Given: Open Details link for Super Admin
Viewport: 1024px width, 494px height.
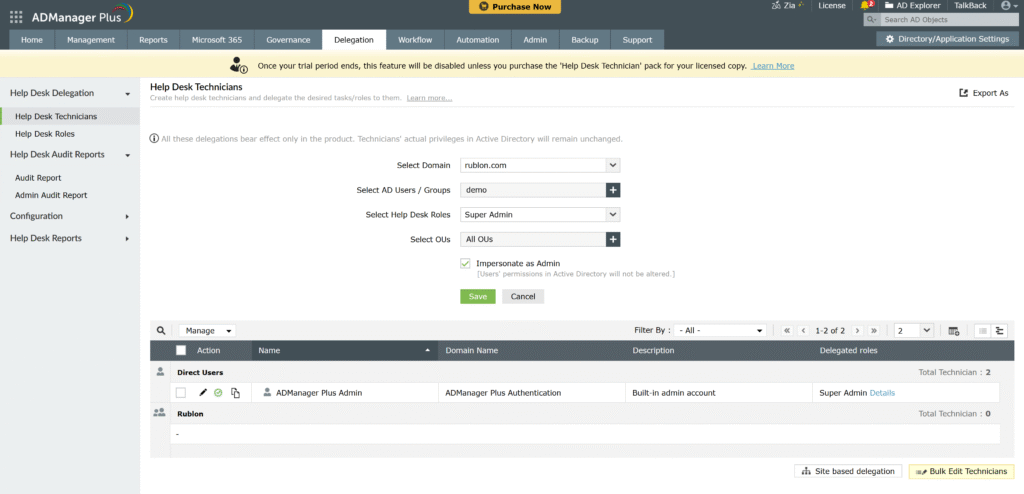Looking at the screenshot, I should (x=882, y=393).
